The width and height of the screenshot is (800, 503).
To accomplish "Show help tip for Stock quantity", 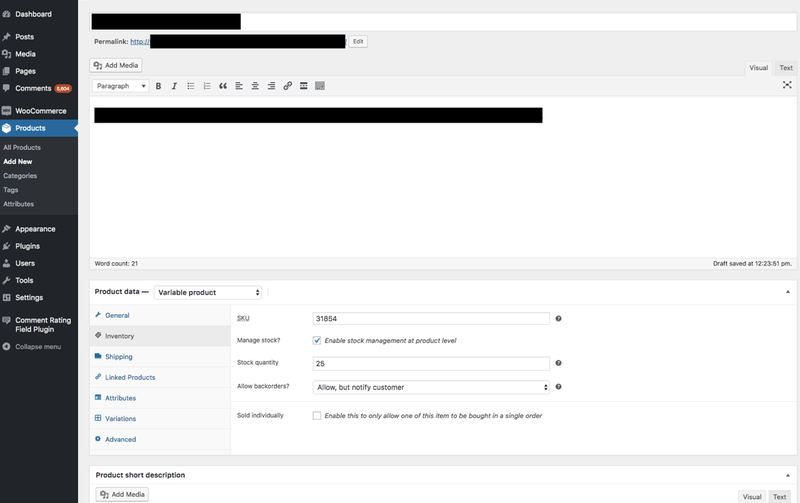I will 558,363.
